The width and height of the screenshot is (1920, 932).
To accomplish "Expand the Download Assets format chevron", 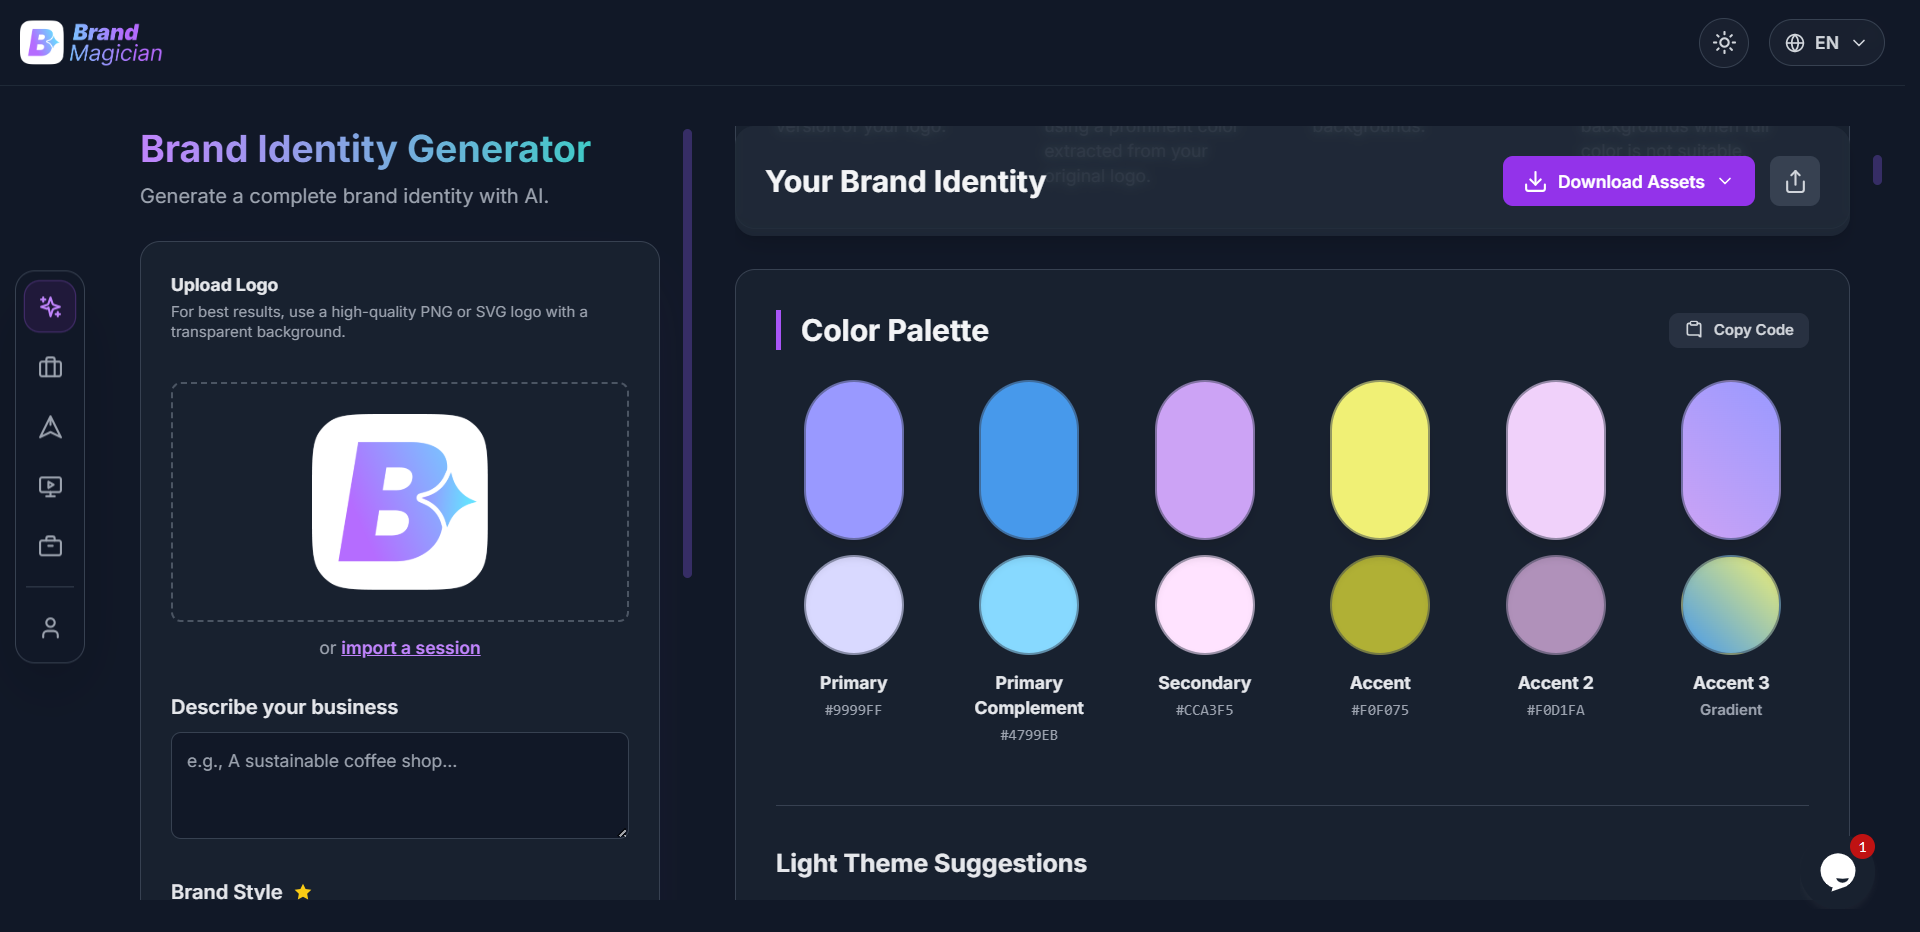I will pos(1727,181).
